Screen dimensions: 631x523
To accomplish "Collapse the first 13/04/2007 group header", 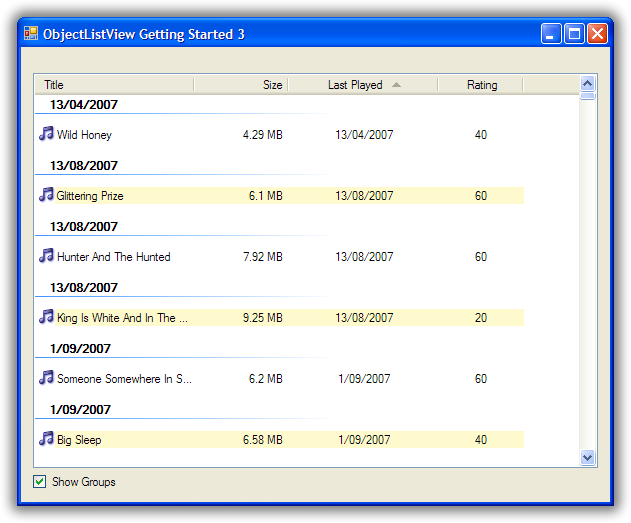I will pos(84,105).
